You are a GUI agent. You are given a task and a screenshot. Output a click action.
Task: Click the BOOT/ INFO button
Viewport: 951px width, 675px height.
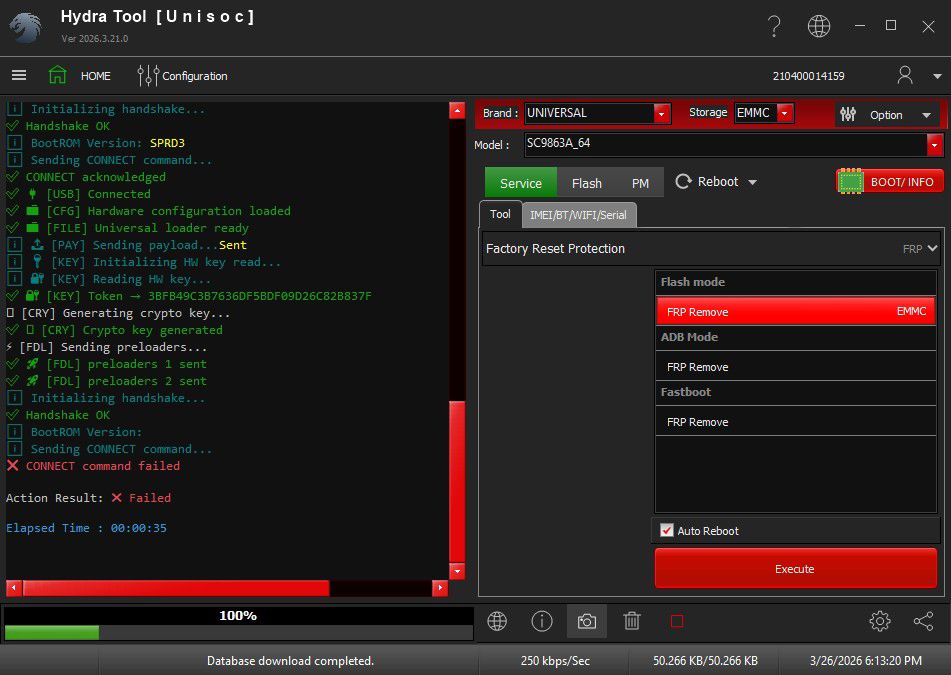tap(890, 181)
